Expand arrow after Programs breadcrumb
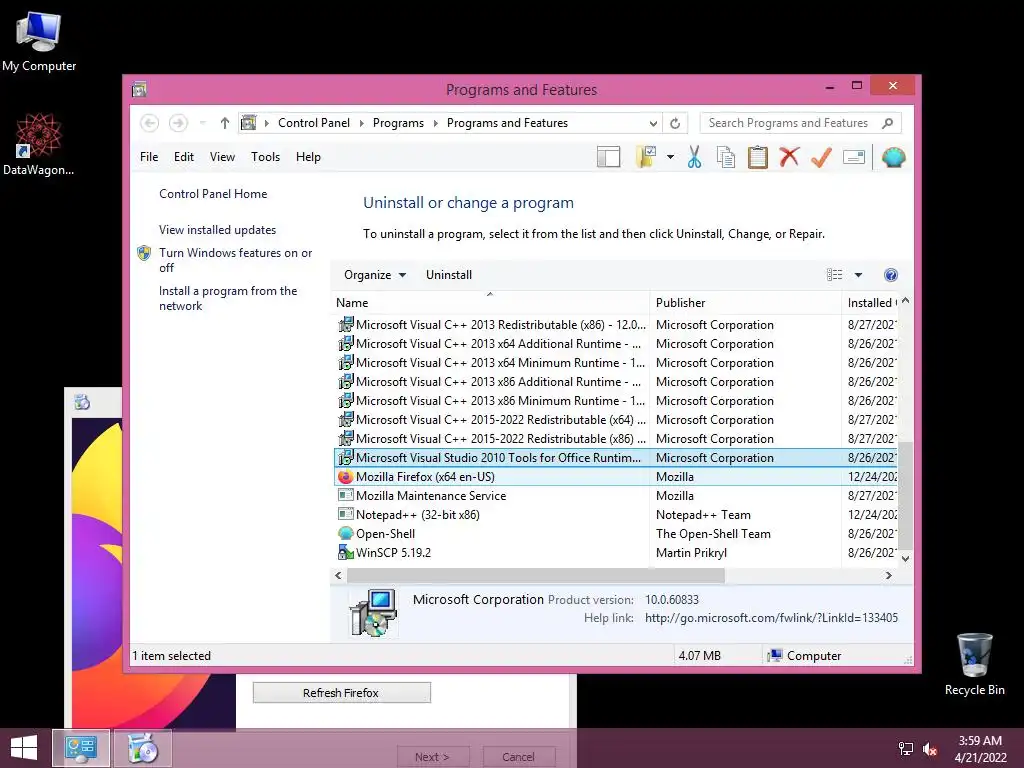The image size is (1024, 768). click(436, 123)
